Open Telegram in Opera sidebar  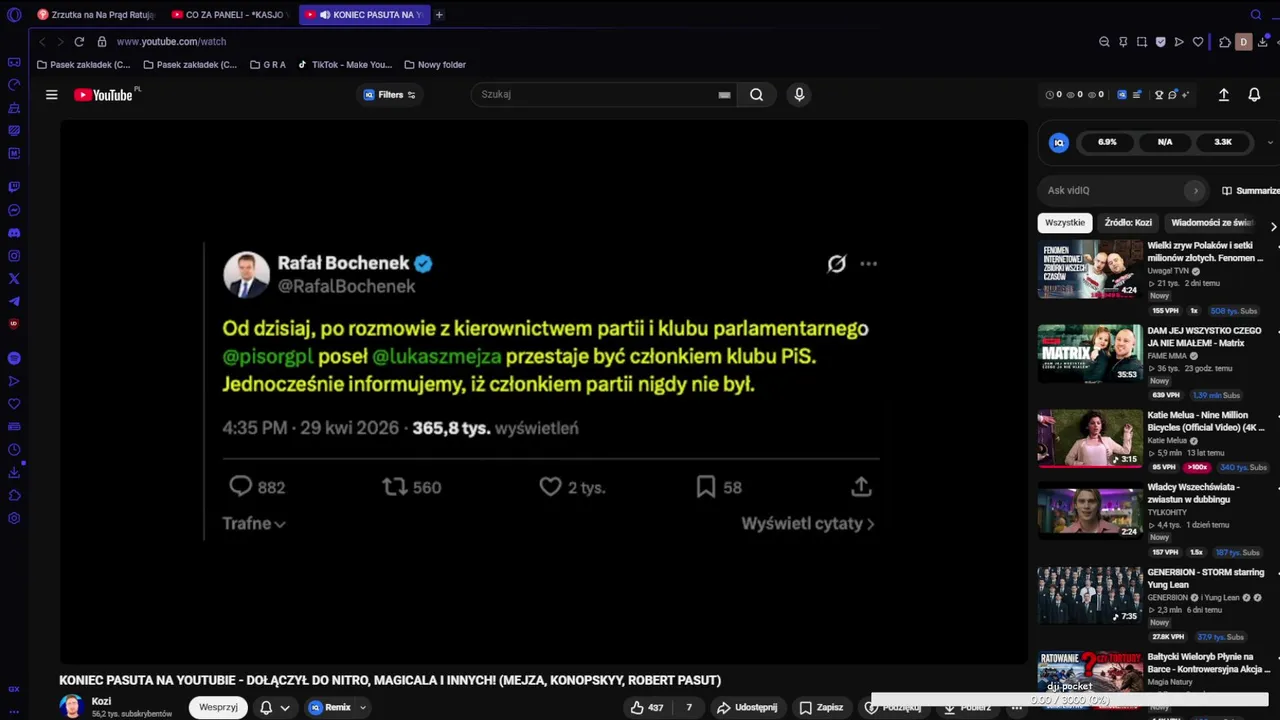click(x=14, y=301)
